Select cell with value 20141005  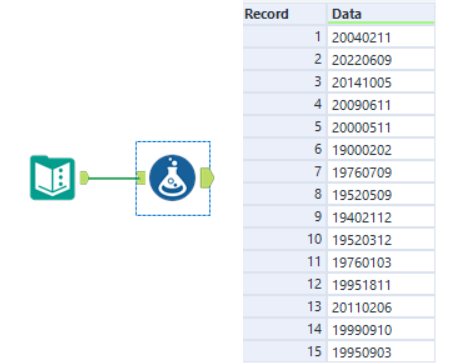[381, 82]
